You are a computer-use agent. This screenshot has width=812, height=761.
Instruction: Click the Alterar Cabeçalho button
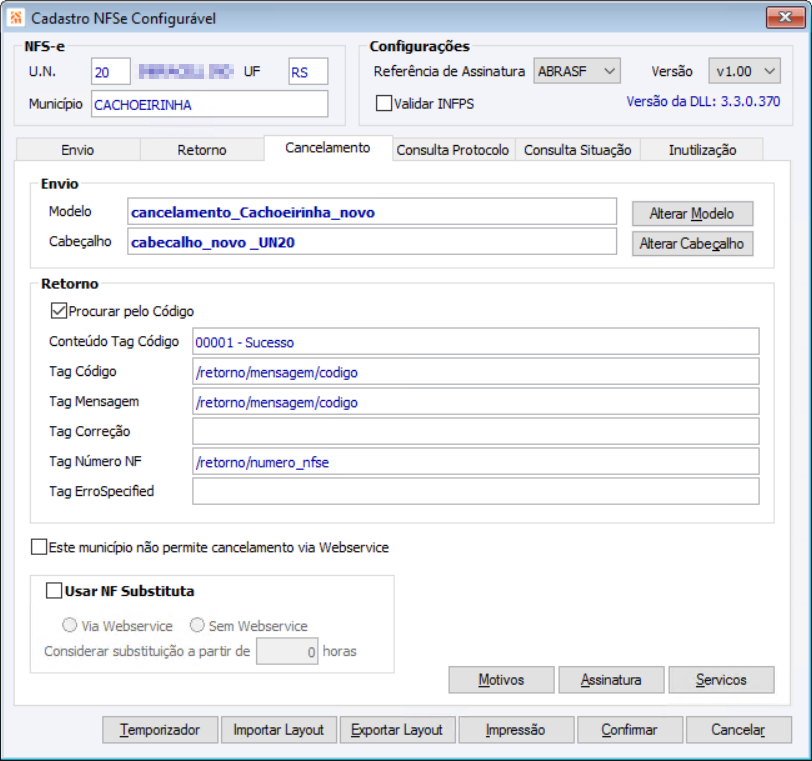coord(692,243)
